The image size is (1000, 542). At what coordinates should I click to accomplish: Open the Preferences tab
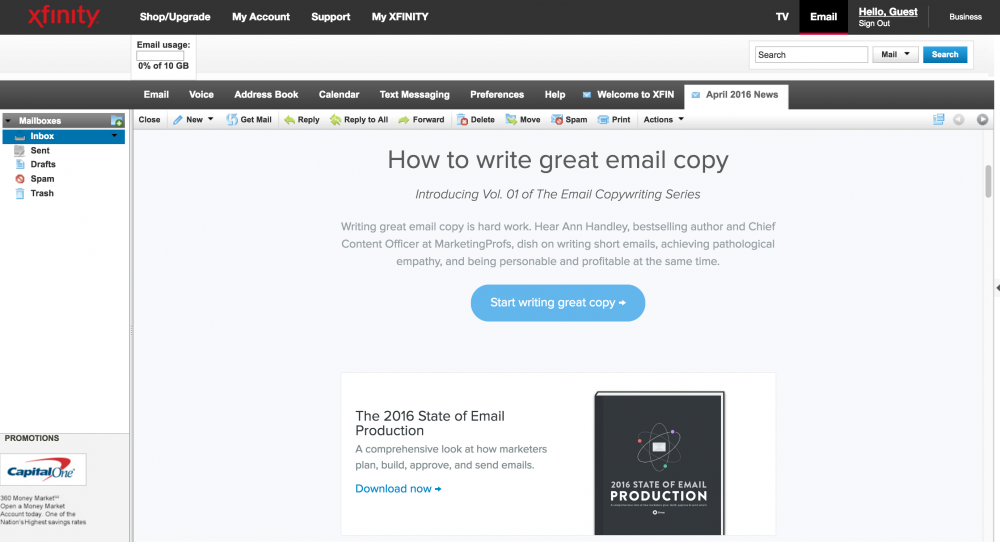(497, 94)
